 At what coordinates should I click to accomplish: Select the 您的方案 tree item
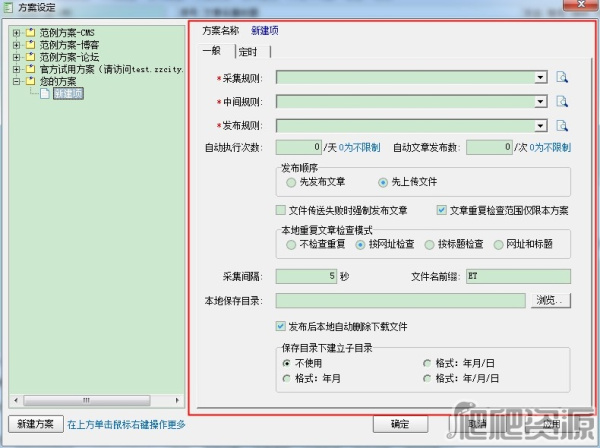(x=58, y=81)
